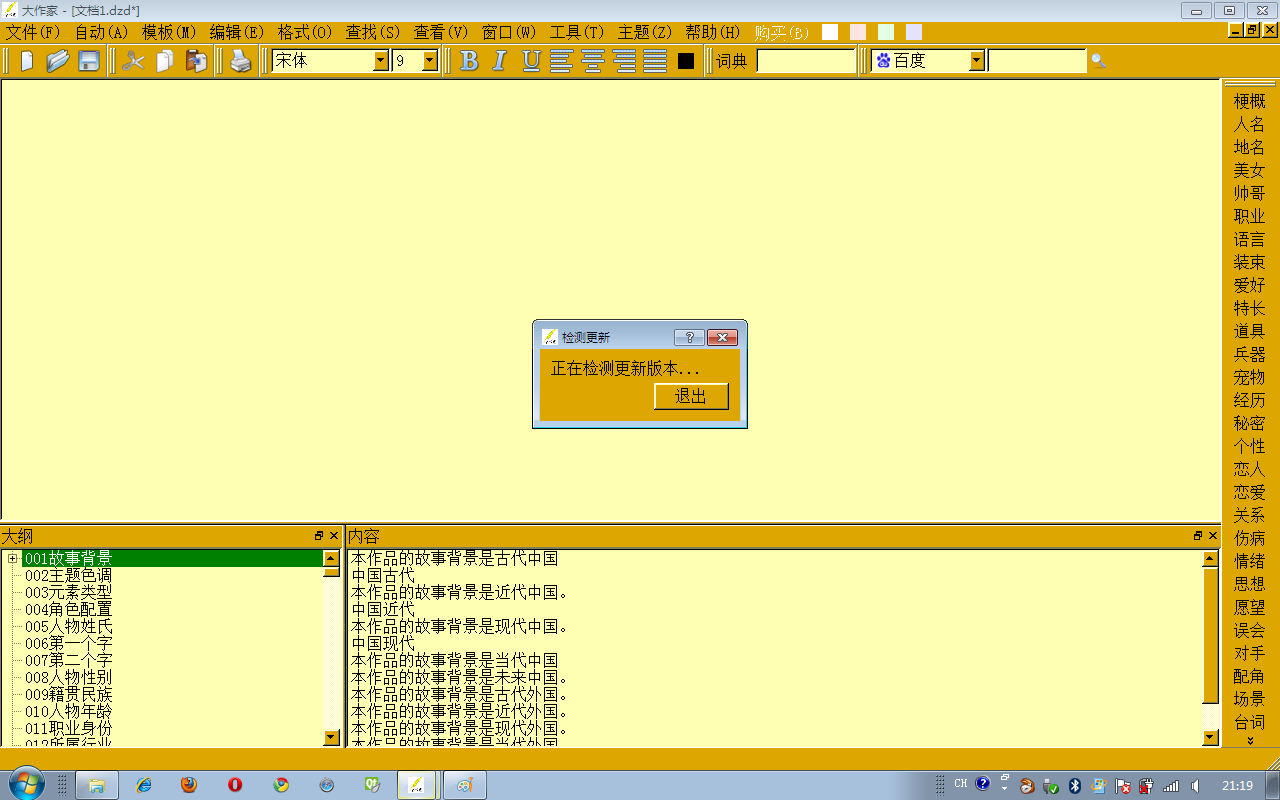Viewport: 1280px width, 800px height.
Task: Click the New document icon
Action: click(27, 61)
